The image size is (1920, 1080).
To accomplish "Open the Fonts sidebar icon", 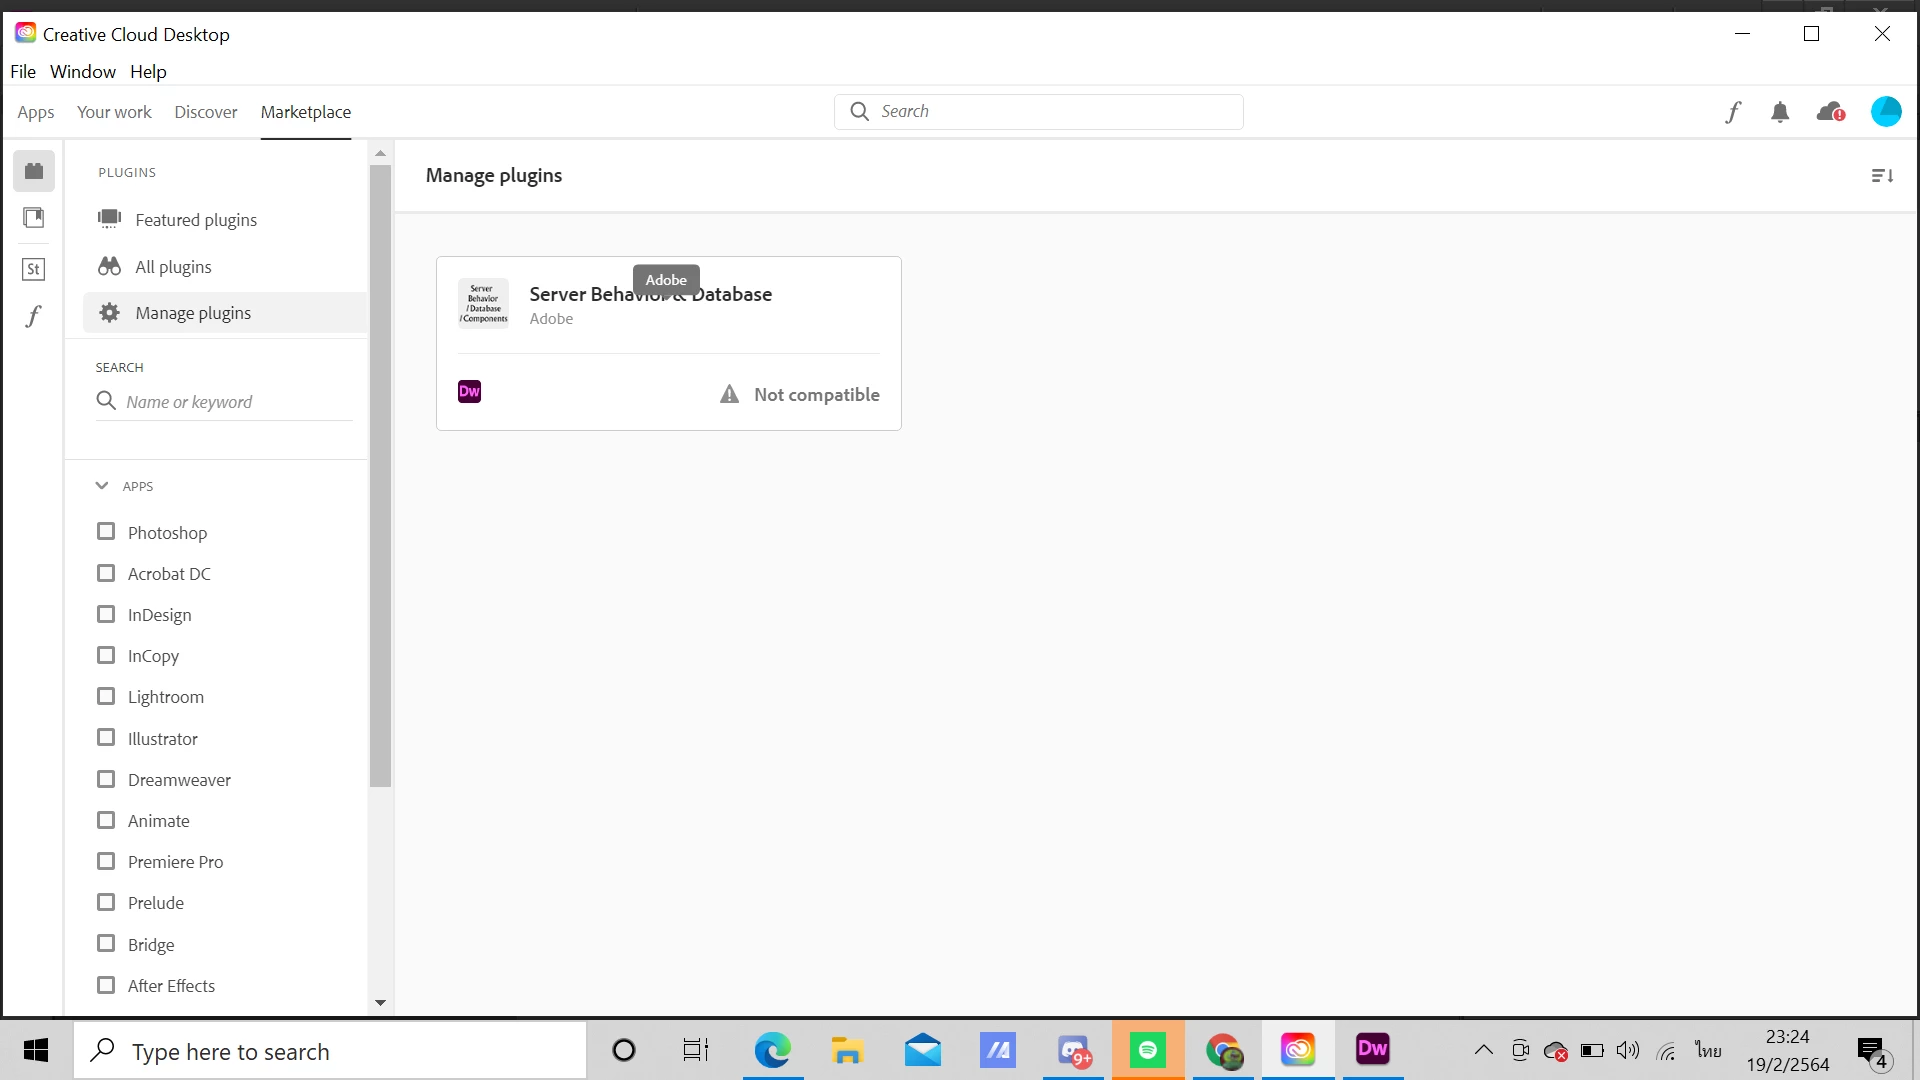I will point(34,316).
